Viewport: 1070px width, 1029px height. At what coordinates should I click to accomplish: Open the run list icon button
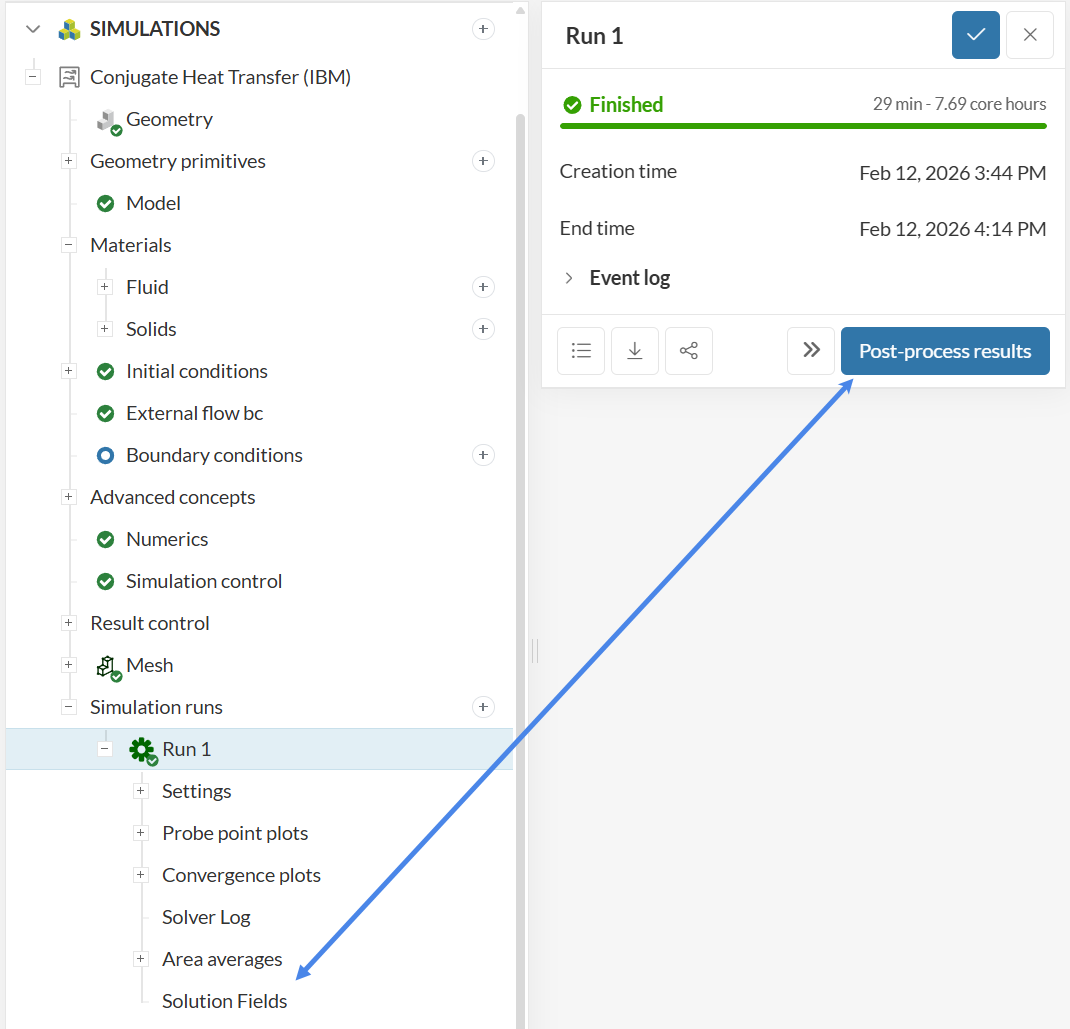click(580, 351)
